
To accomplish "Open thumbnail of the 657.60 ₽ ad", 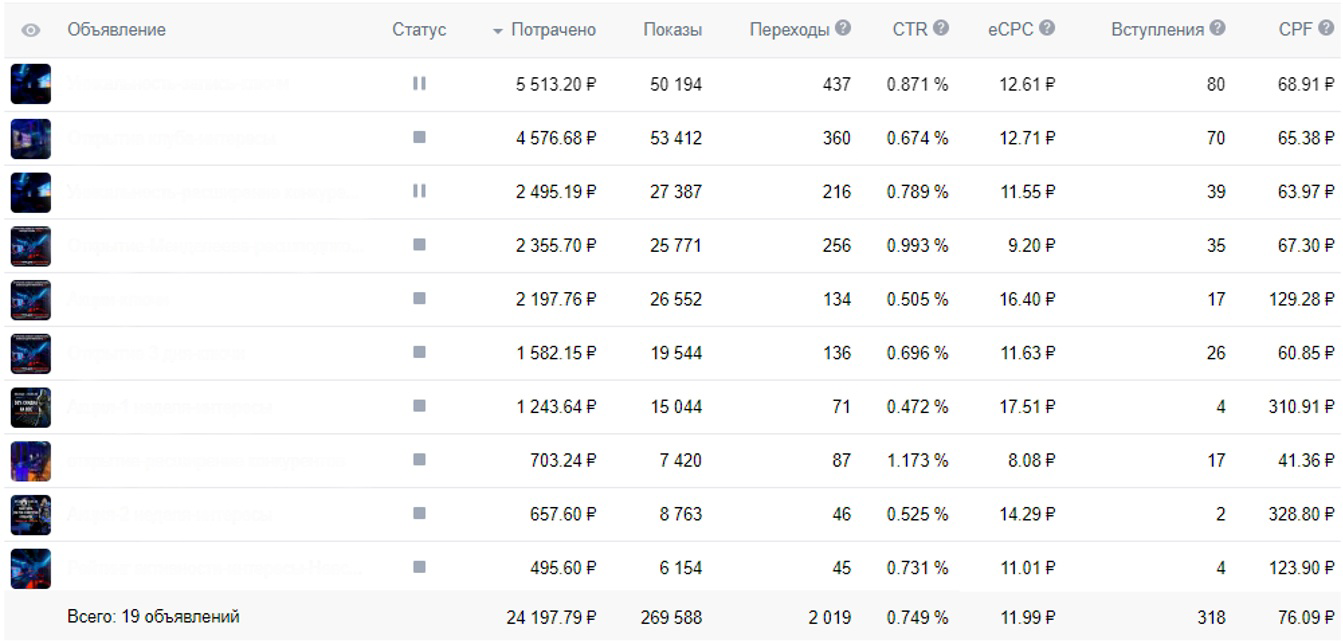I will (30, 514).
